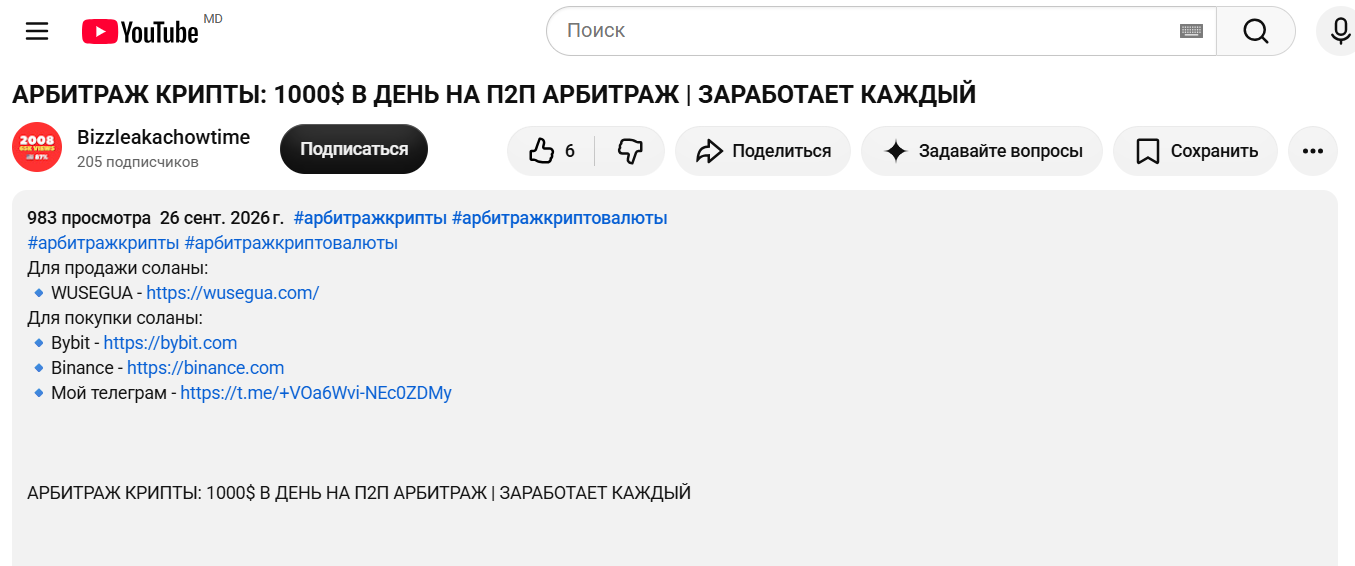Image resolution: width=1355 pixels, height=566 pixels.
Task: Click the 26 сент. 2026 г. date text
Action: tap(221, 218)
